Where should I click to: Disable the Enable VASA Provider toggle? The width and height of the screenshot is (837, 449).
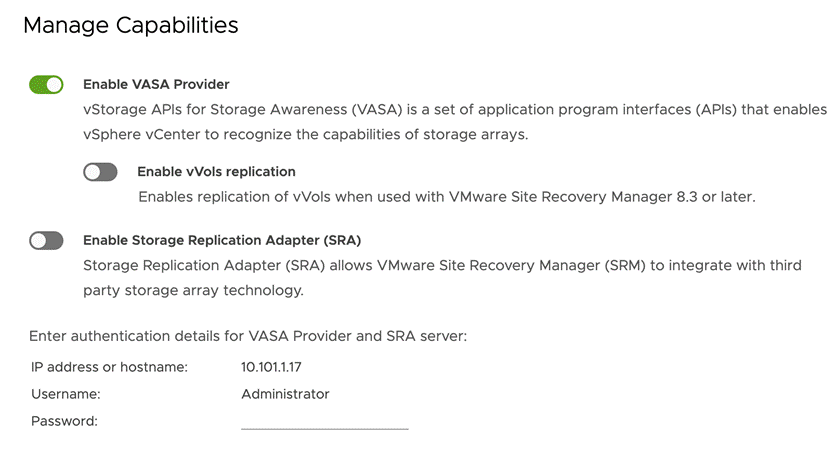46,84
